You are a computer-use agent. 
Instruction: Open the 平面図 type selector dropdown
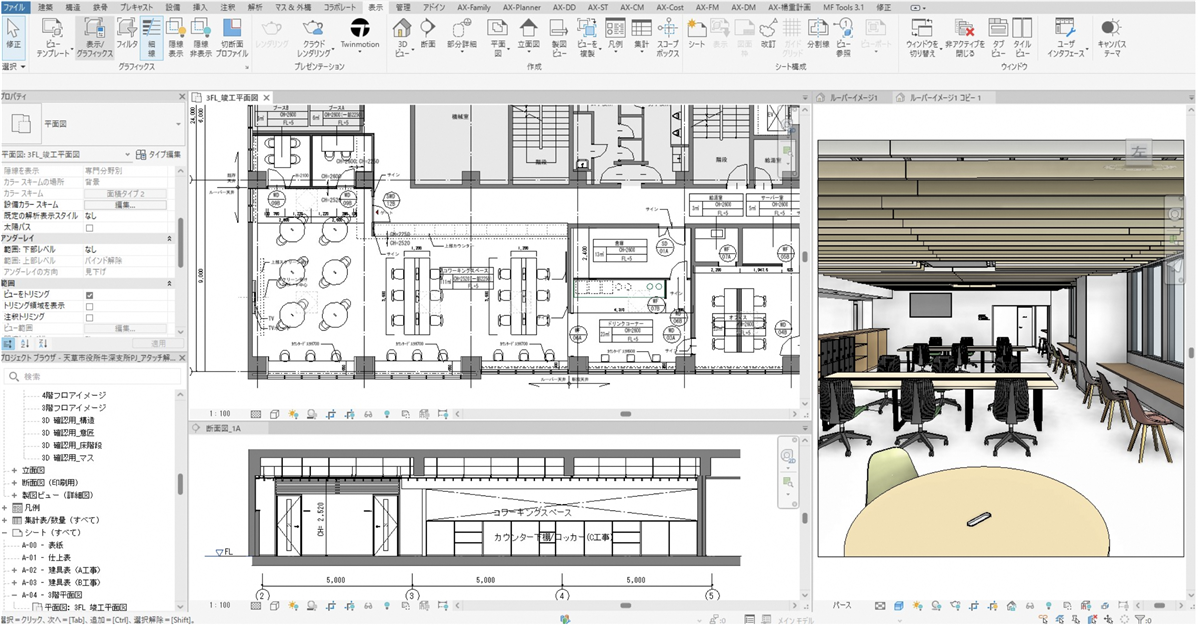(178, 124)
